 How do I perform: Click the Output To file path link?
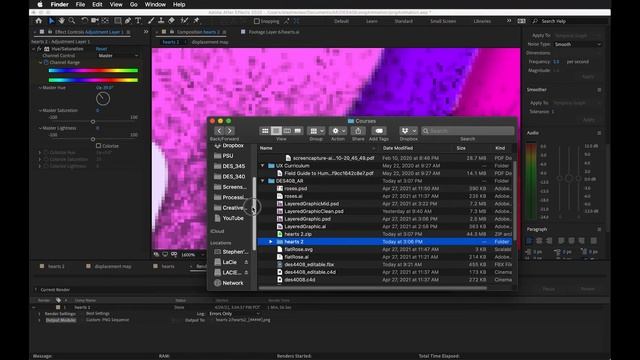242,320
